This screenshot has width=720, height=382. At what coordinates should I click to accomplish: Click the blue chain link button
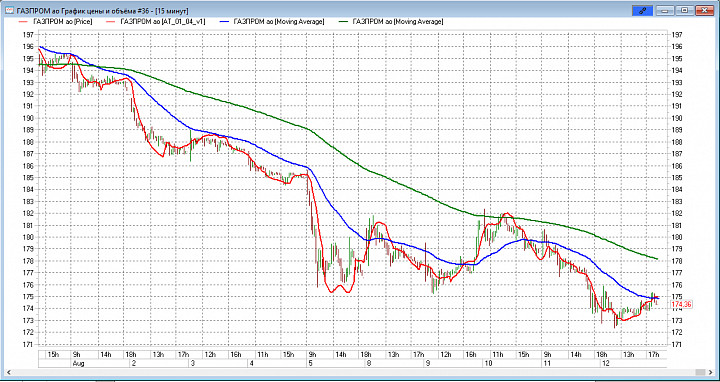pos(642,10)
